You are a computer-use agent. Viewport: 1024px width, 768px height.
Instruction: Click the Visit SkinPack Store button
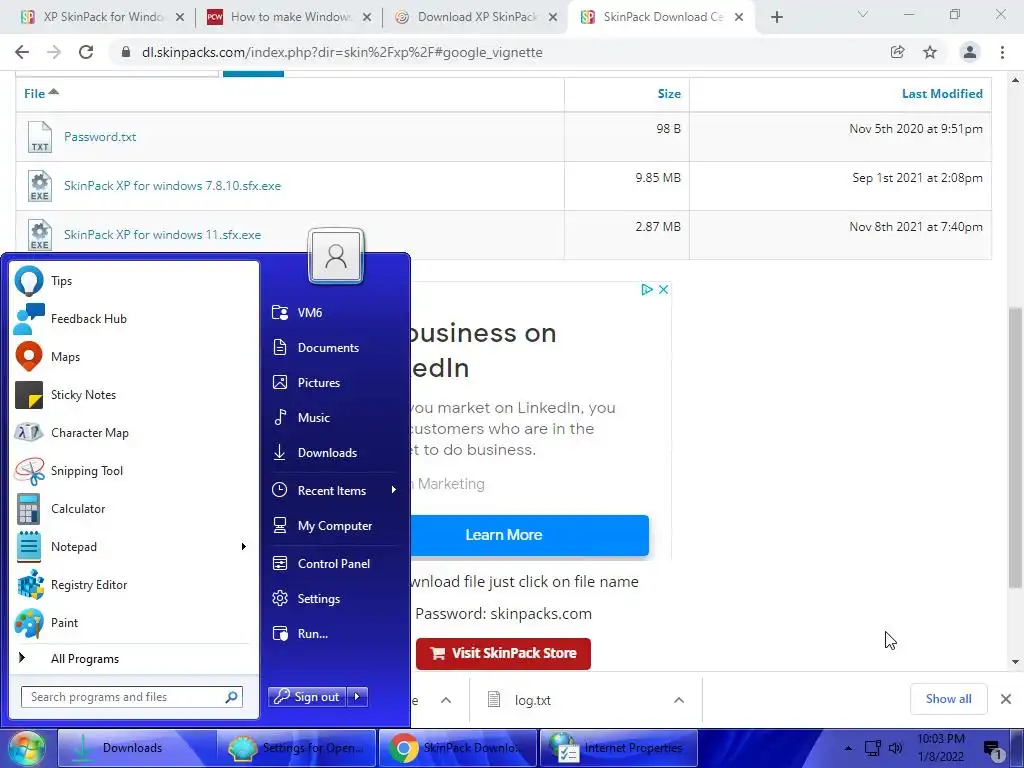[x=503, y=653]
